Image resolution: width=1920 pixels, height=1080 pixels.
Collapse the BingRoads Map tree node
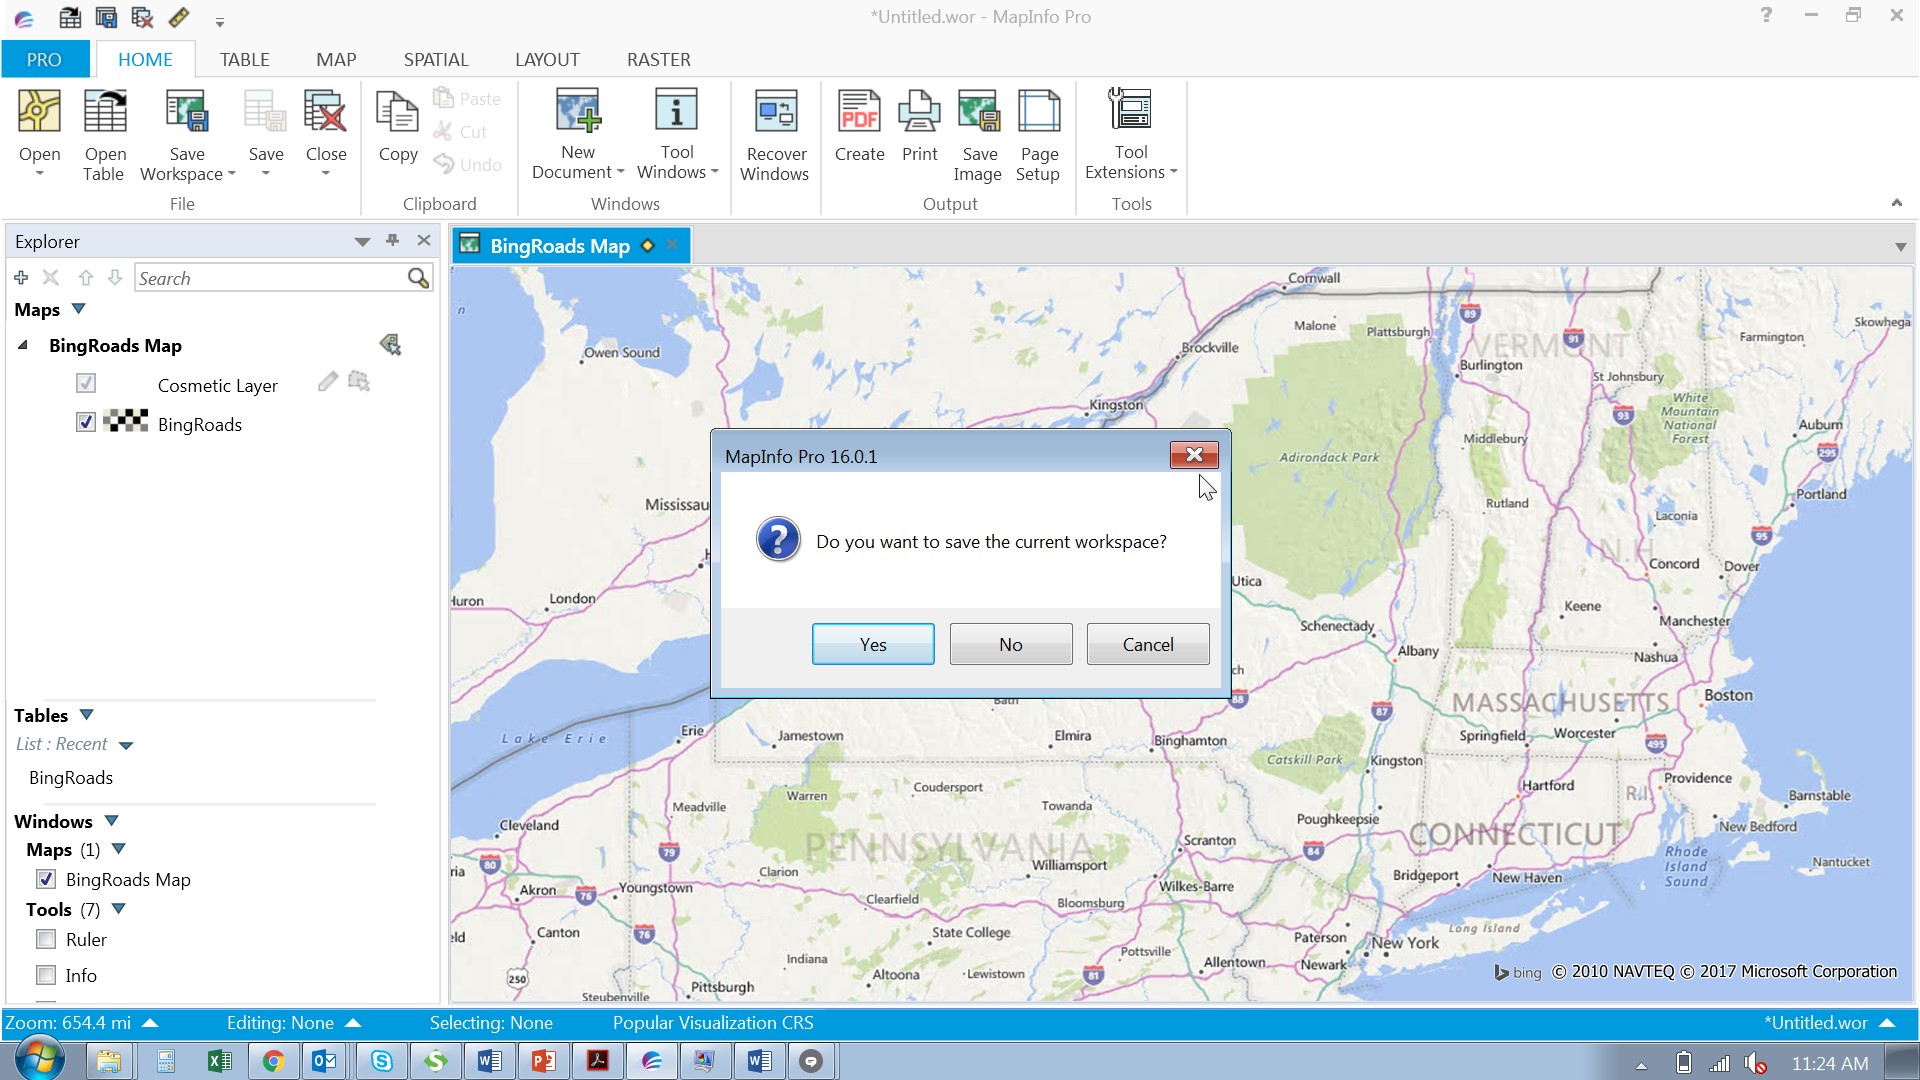tap(22, 345)
